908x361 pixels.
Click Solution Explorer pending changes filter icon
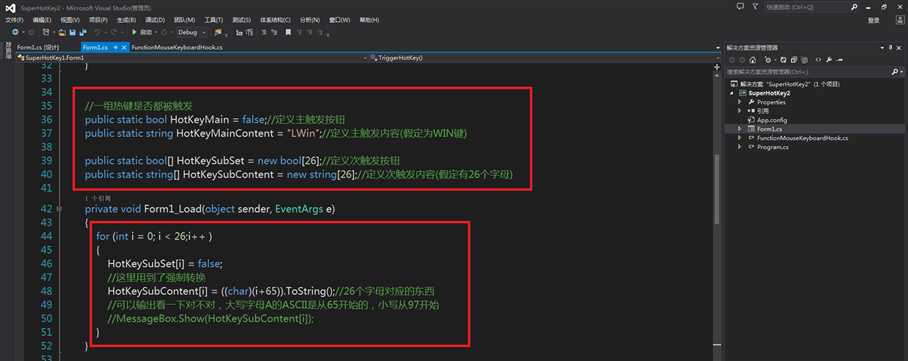point(768,60)
